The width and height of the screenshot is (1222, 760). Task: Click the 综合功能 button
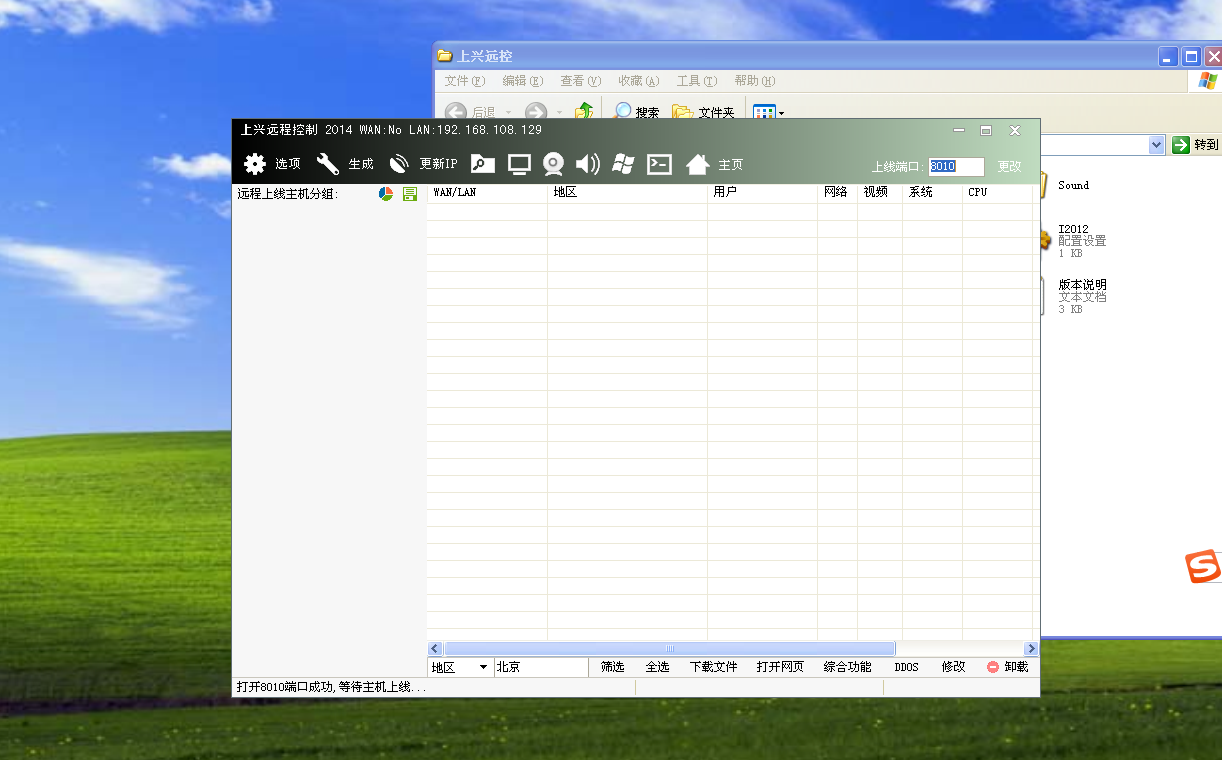tap(847, 667)
